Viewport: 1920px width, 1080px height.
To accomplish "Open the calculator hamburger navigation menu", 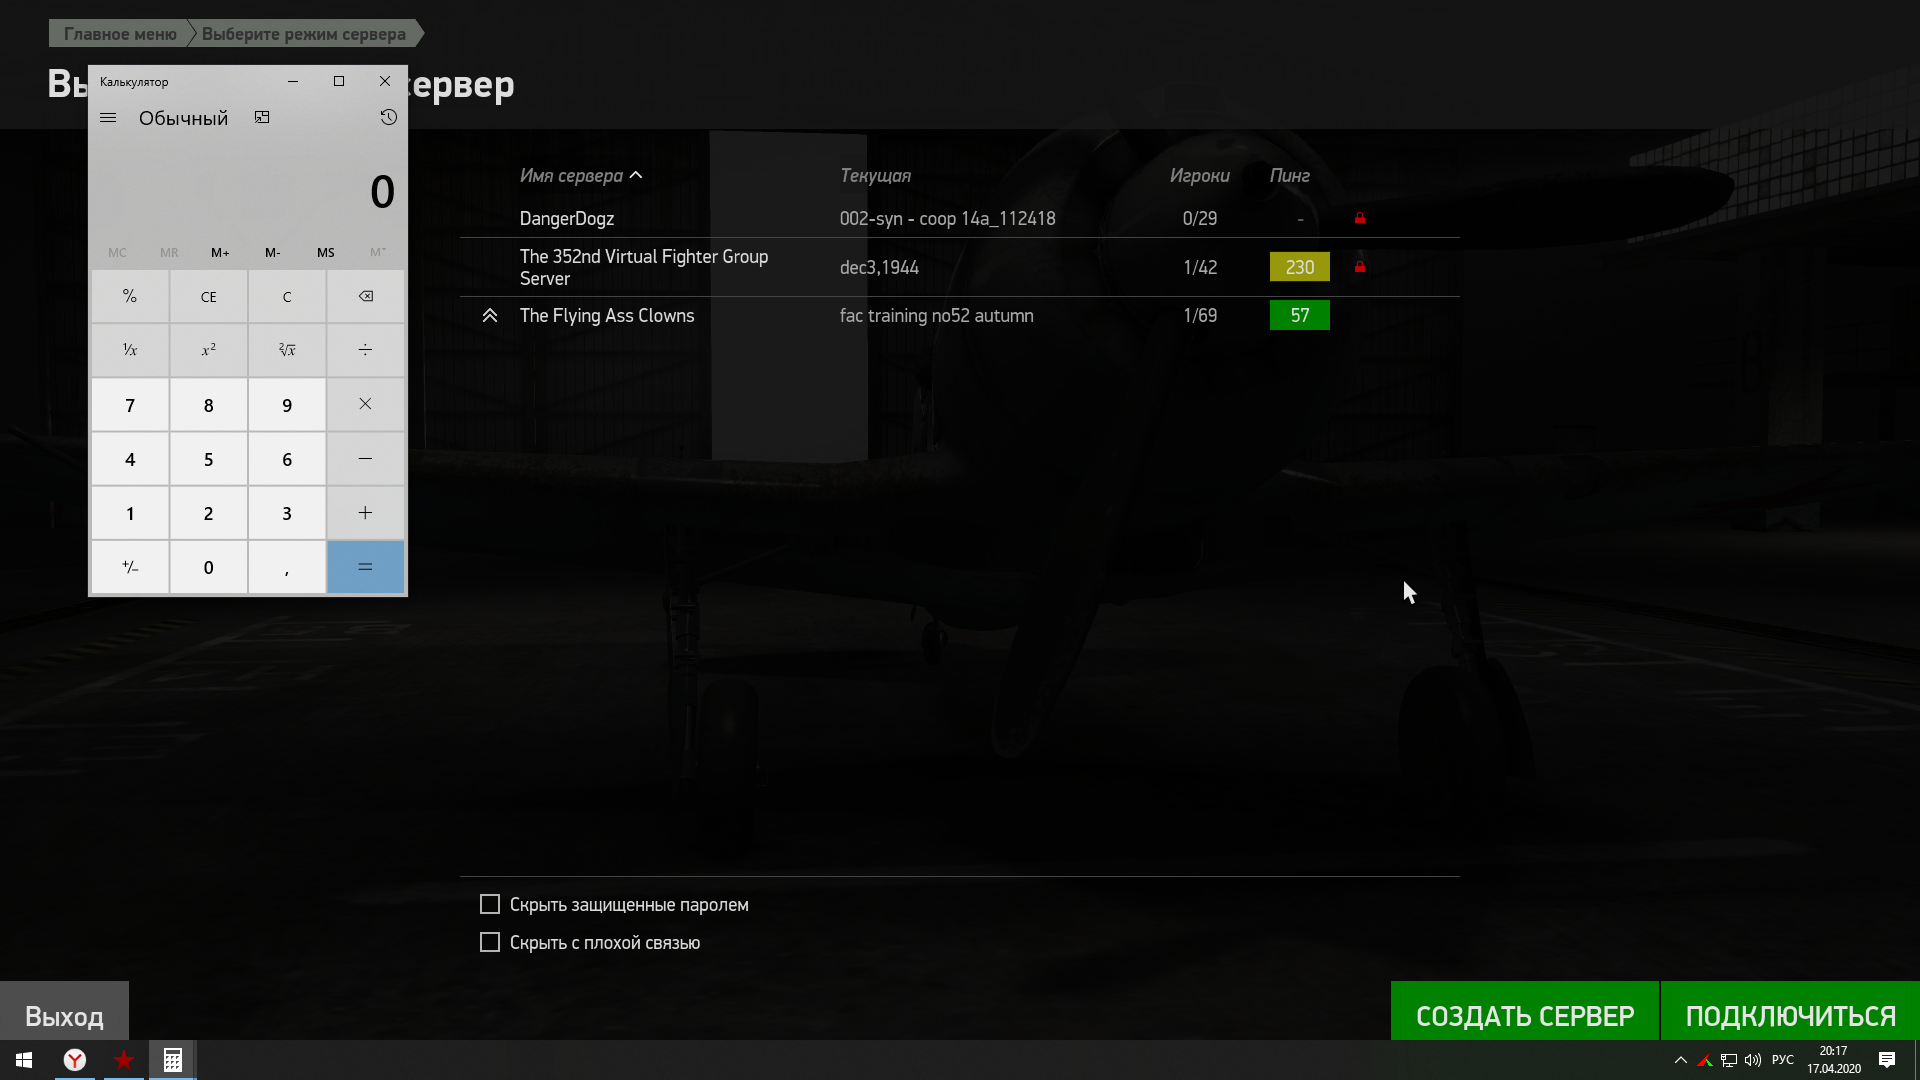I will tap(108, 118).
